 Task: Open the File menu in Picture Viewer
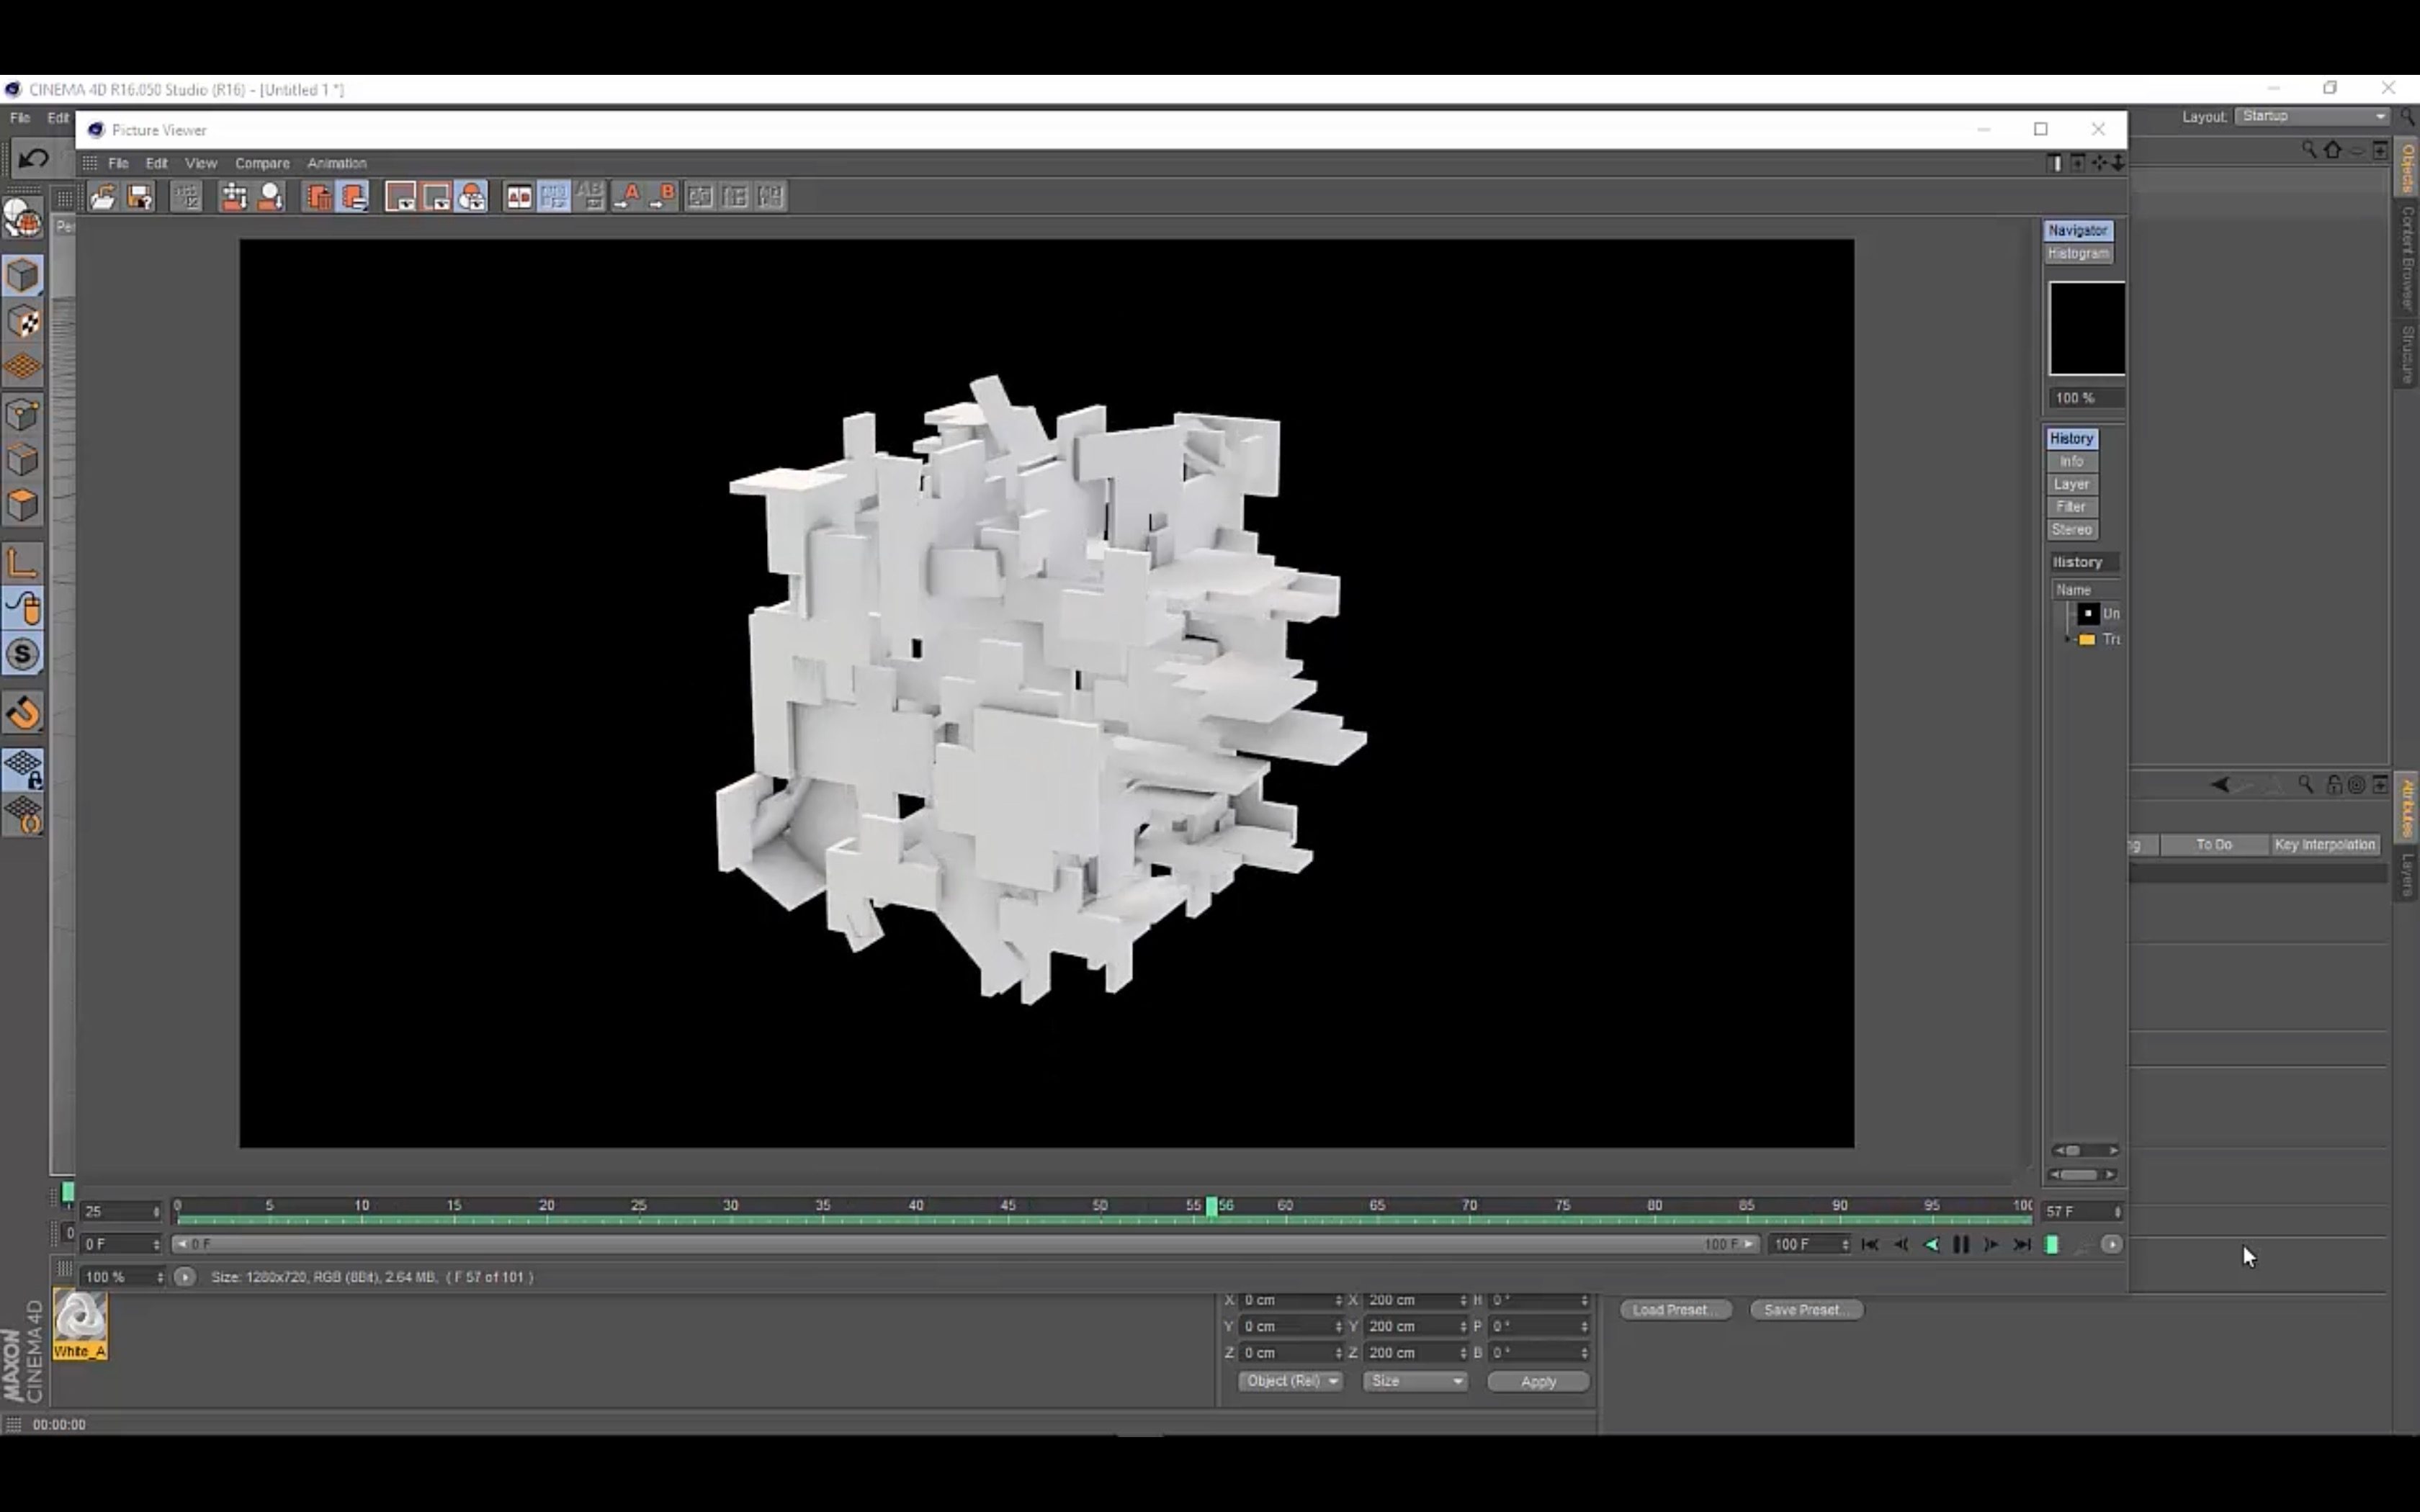[118, 163]
